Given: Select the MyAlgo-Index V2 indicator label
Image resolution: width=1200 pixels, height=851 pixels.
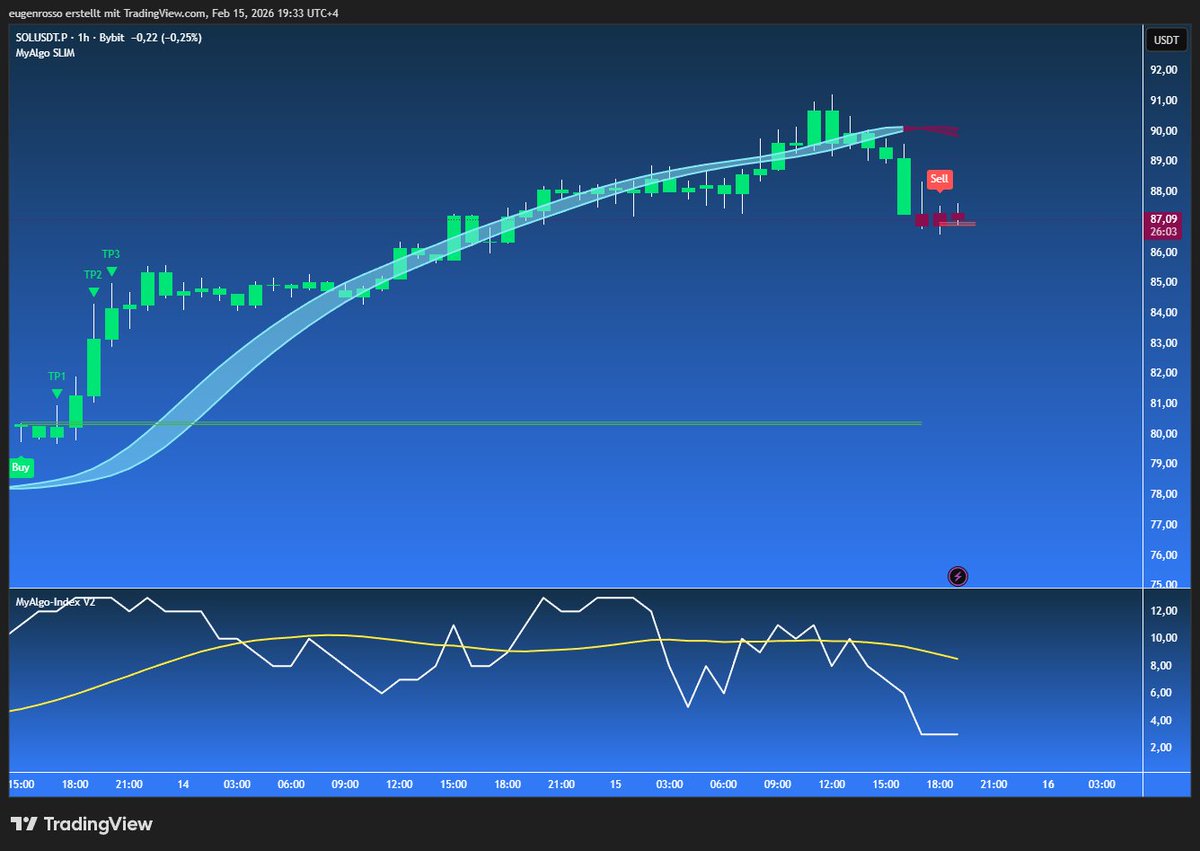Looking at the screenshot, I should [55, 601].
